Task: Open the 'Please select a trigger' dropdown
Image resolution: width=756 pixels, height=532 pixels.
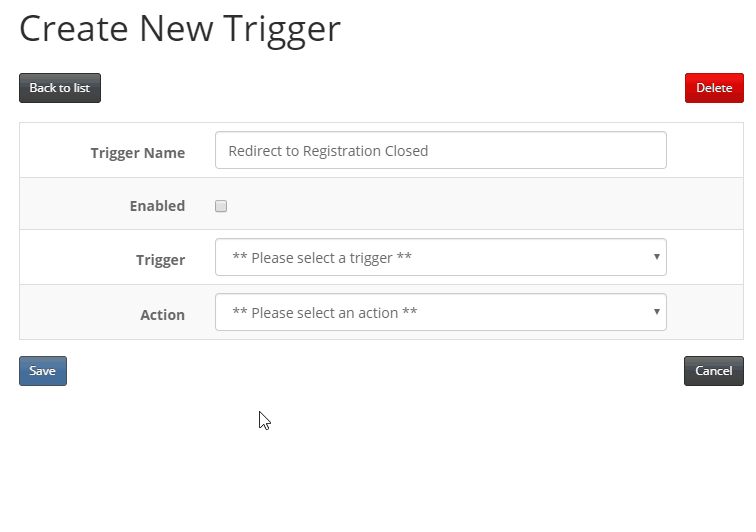Action: (441, 257)
